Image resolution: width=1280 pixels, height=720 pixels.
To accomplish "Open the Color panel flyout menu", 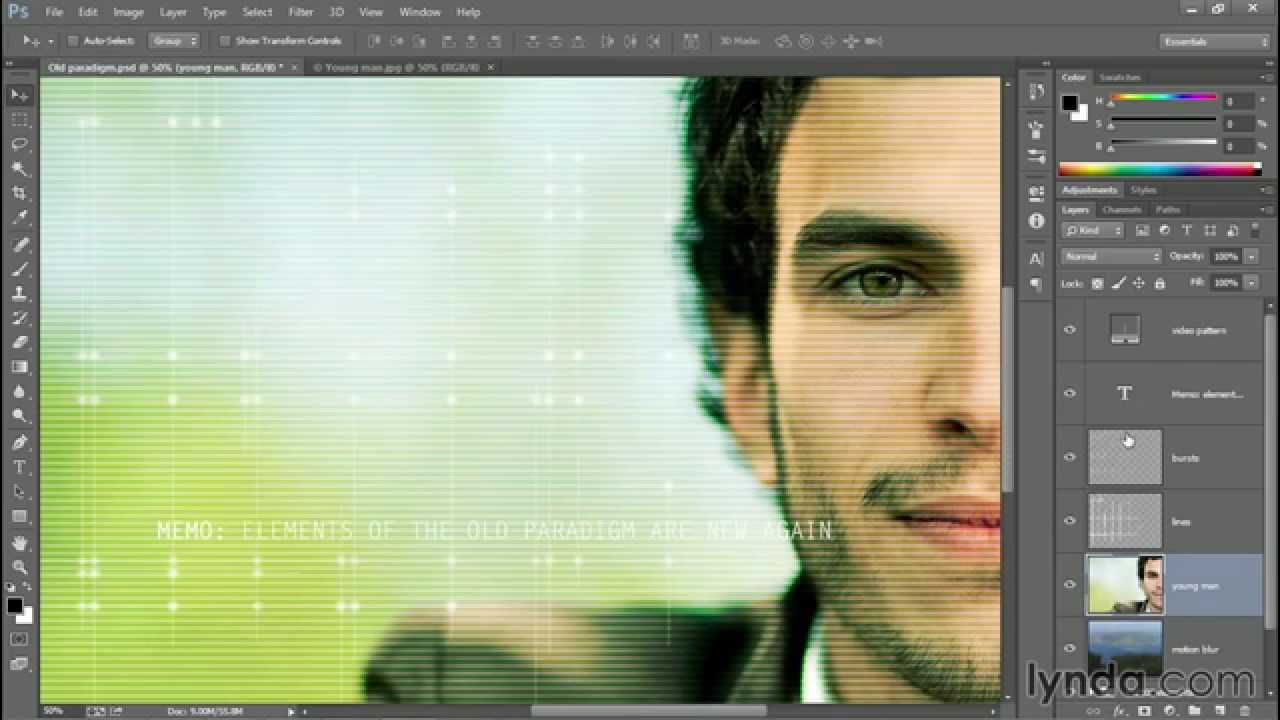I will 1267,78.
